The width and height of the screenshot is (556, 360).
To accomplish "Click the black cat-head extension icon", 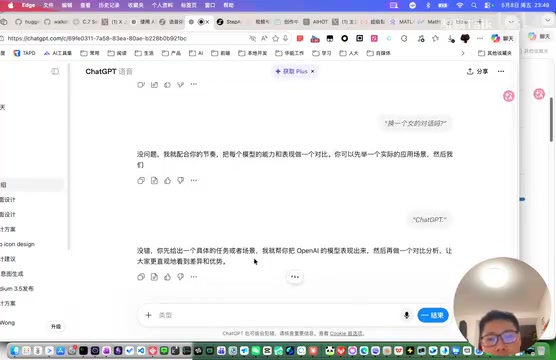I will (465, 38).
